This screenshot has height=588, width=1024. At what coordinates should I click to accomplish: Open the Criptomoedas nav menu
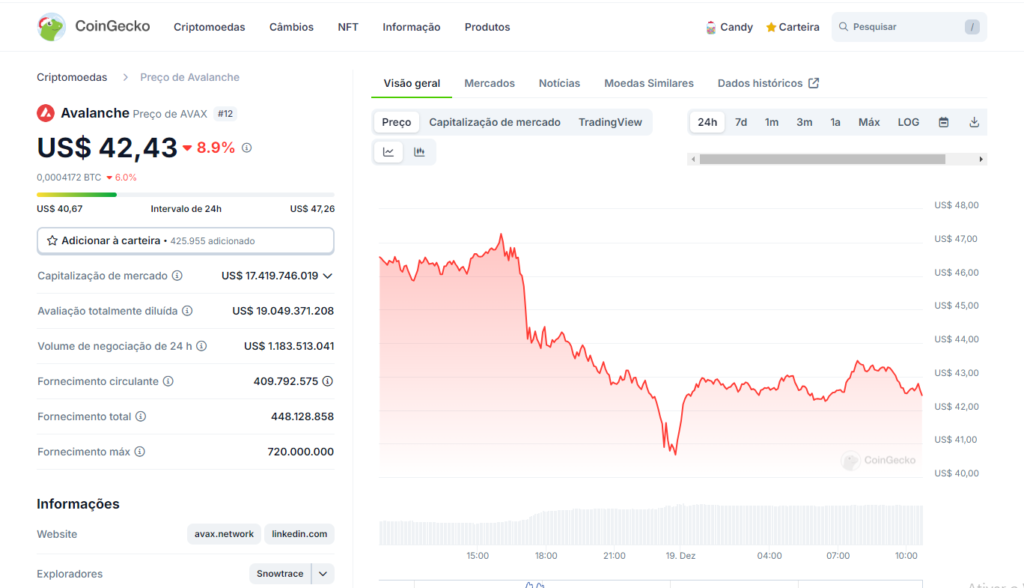[209, 27]
